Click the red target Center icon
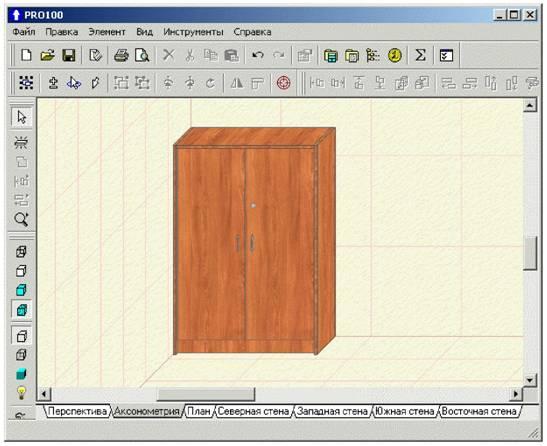The height and width of the screenshot is (446, 547). tap(283, 83)
